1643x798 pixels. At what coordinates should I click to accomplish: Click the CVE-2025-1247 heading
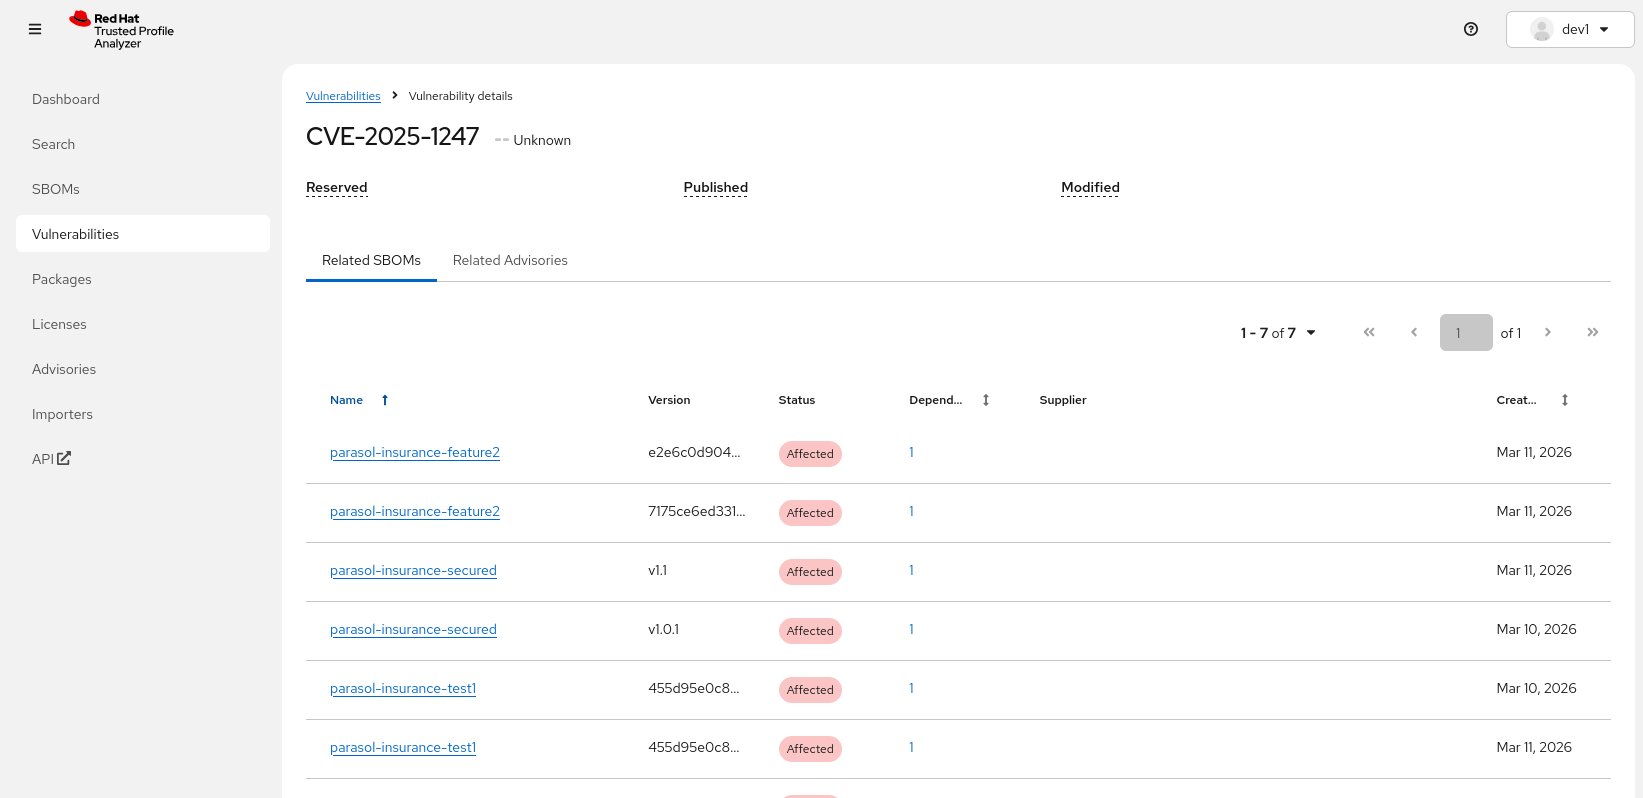click(x=393, y=137)
